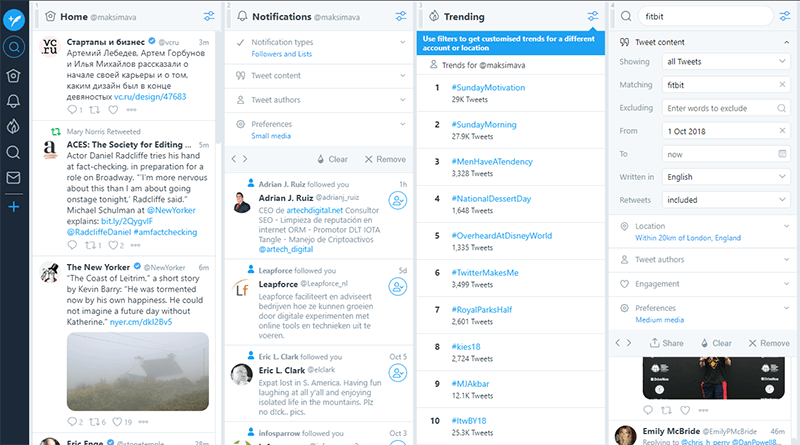
Task: Click the Home column vertical scrollbar
Action: (x=218, y=100)
